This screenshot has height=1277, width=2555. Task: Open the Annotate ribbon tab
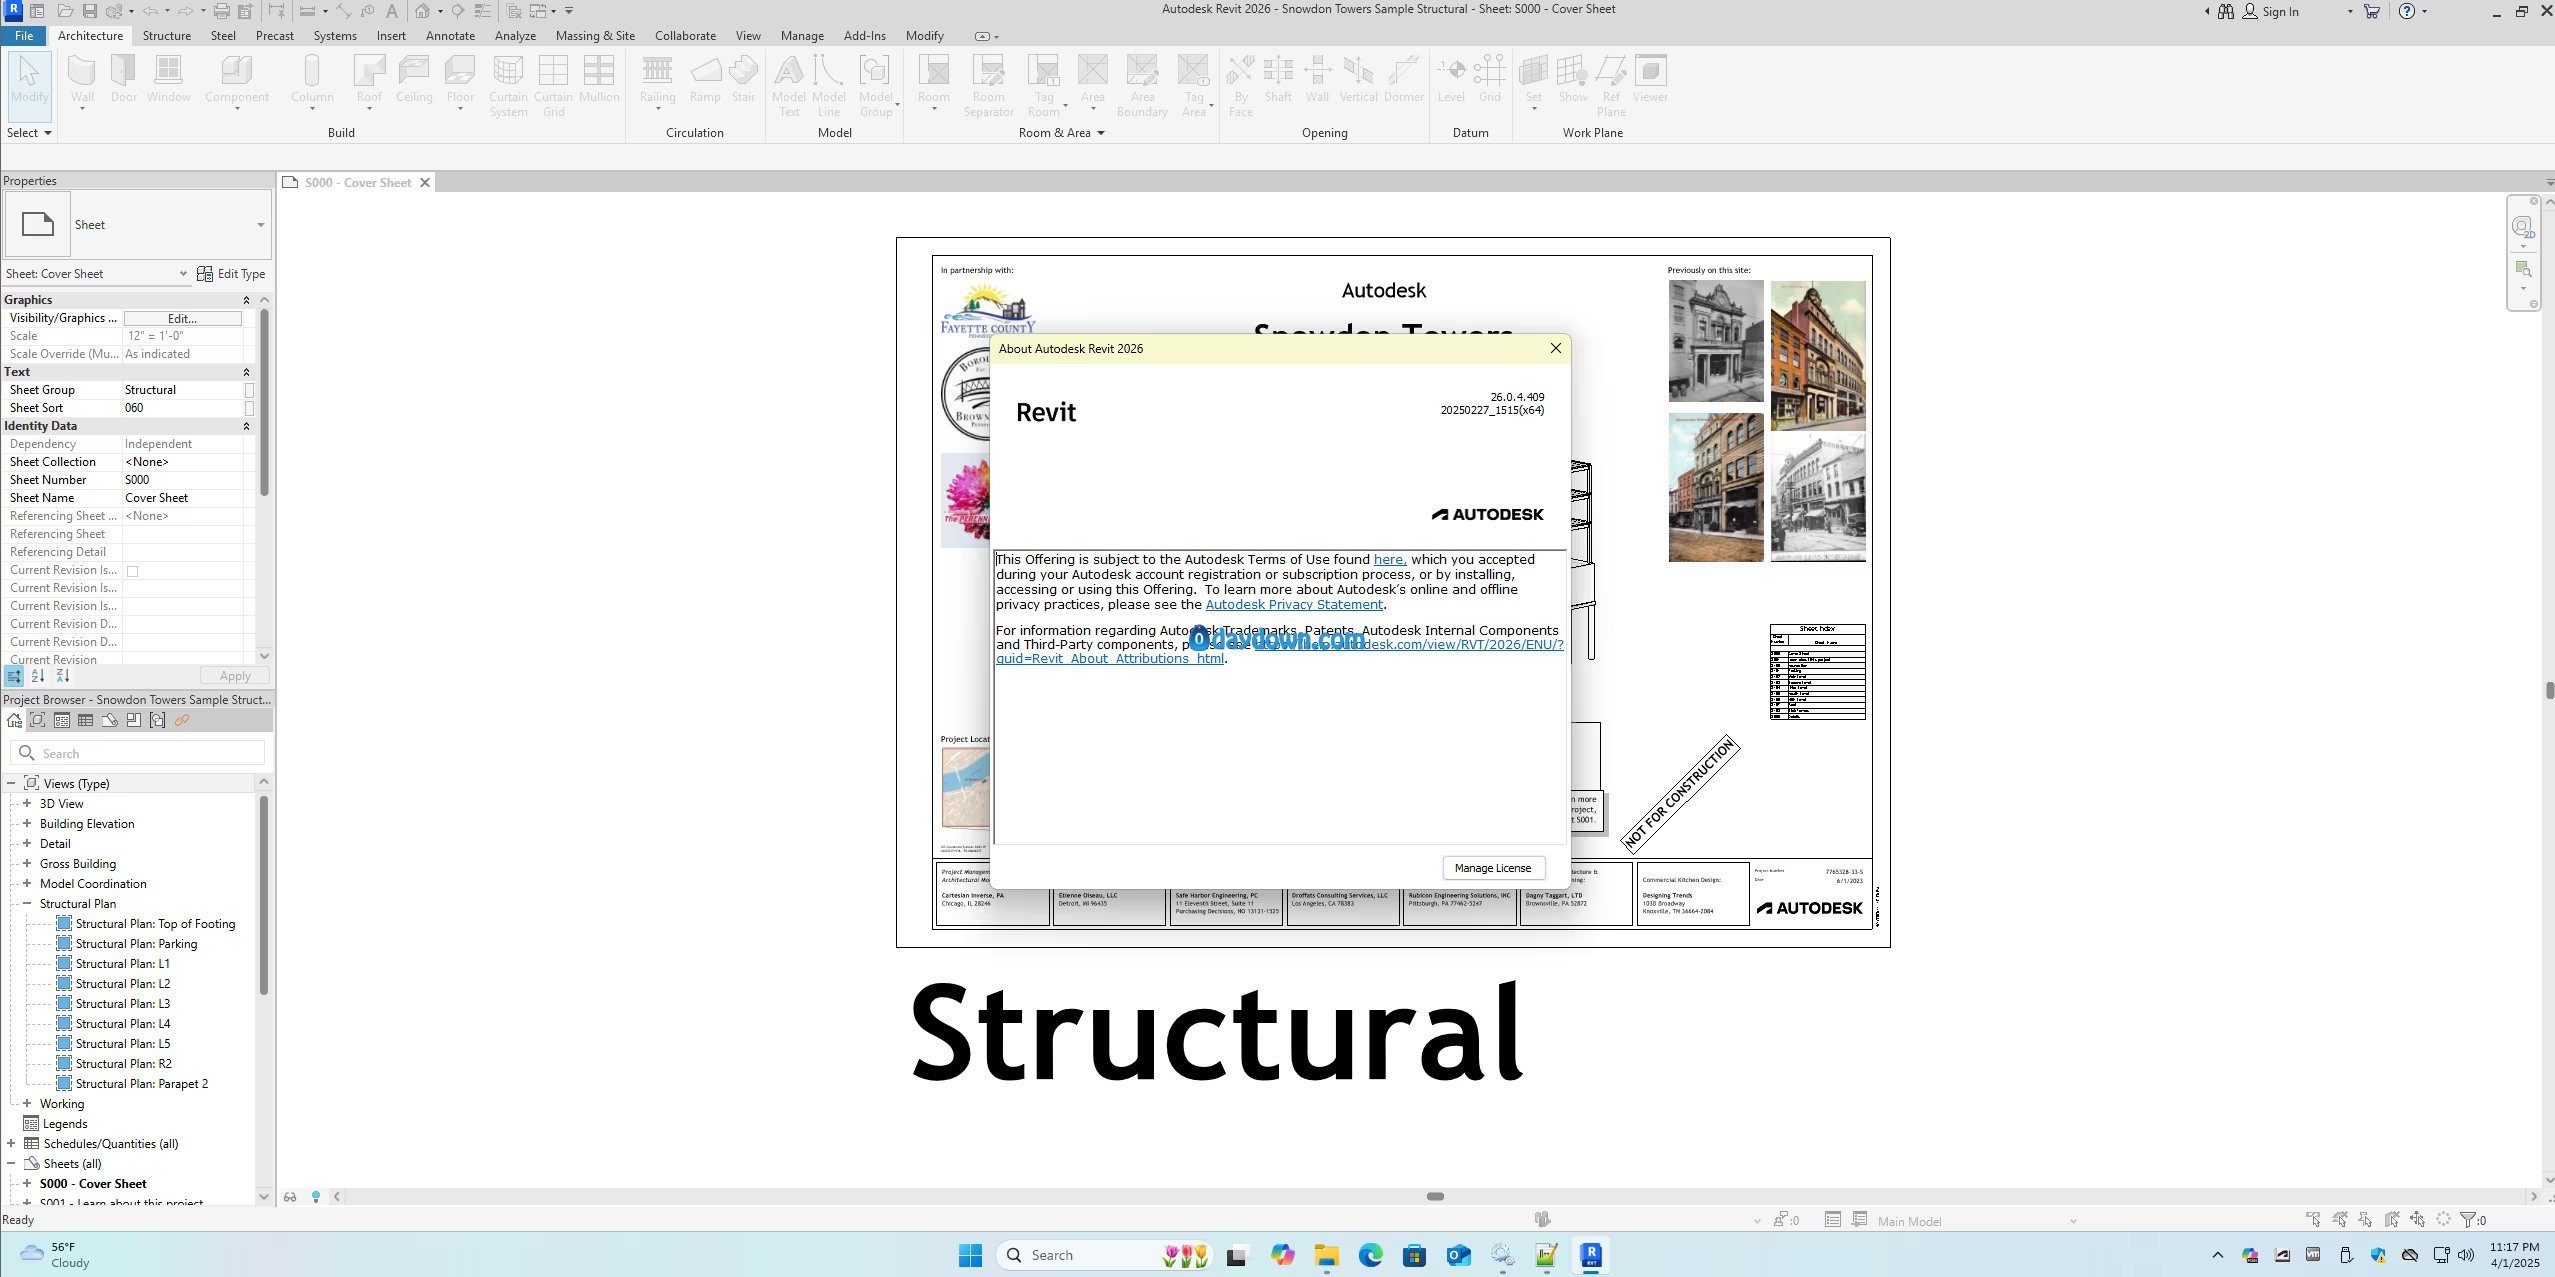(450, 35)
